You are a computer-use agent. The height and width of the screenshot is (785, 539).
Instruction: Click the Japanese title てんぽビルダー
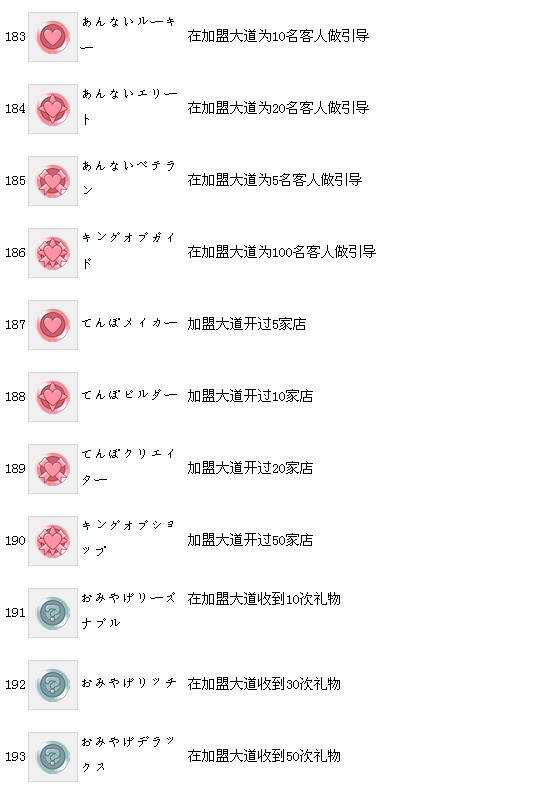[130, 395]
